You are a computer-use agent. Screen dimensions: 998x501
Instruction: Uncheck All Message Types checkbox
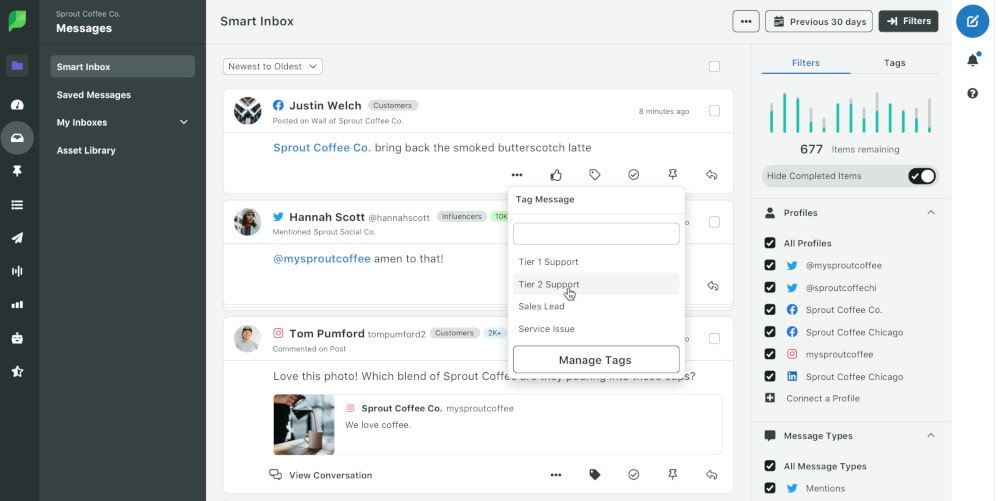[770, 466]
